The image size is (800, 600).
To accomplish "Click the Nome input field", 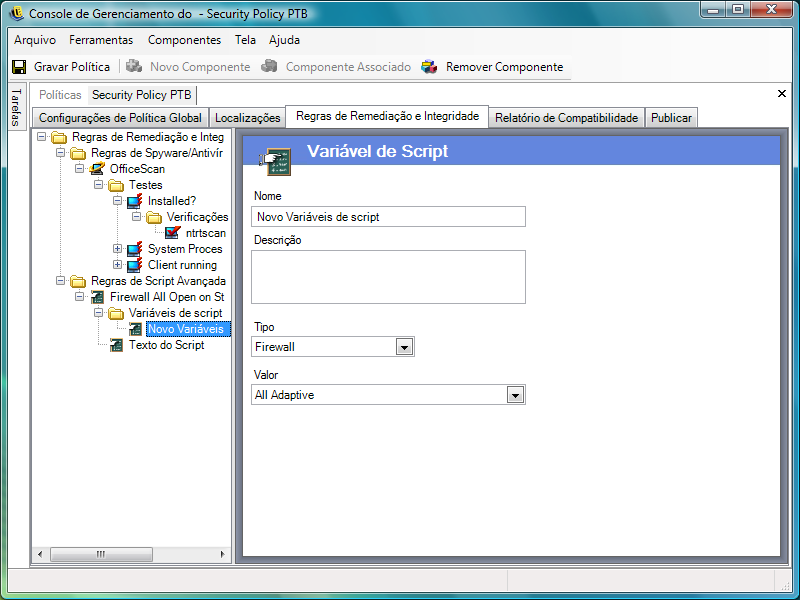I will click(388, 217).
